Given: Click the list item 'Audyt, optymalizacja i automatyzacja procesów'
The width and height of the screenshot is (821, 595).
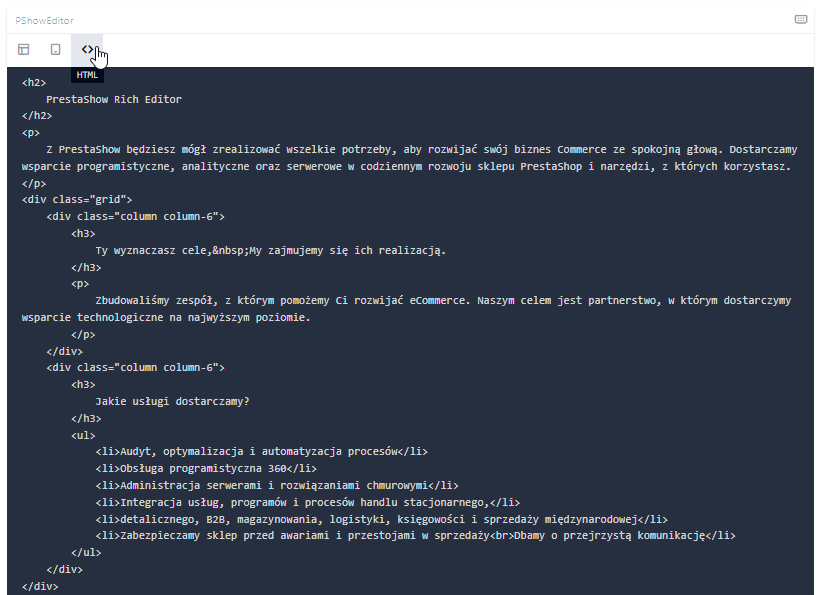Looking at the screenshot, I should (261, 451).
